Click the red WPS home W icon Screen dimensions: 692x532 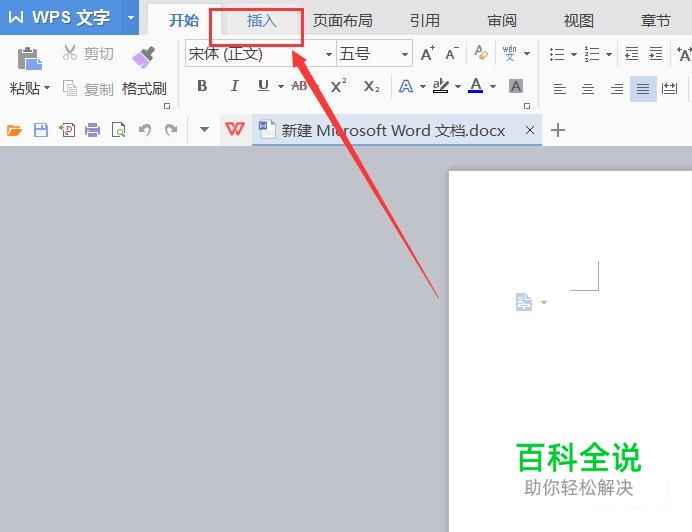tap(234, 129)
